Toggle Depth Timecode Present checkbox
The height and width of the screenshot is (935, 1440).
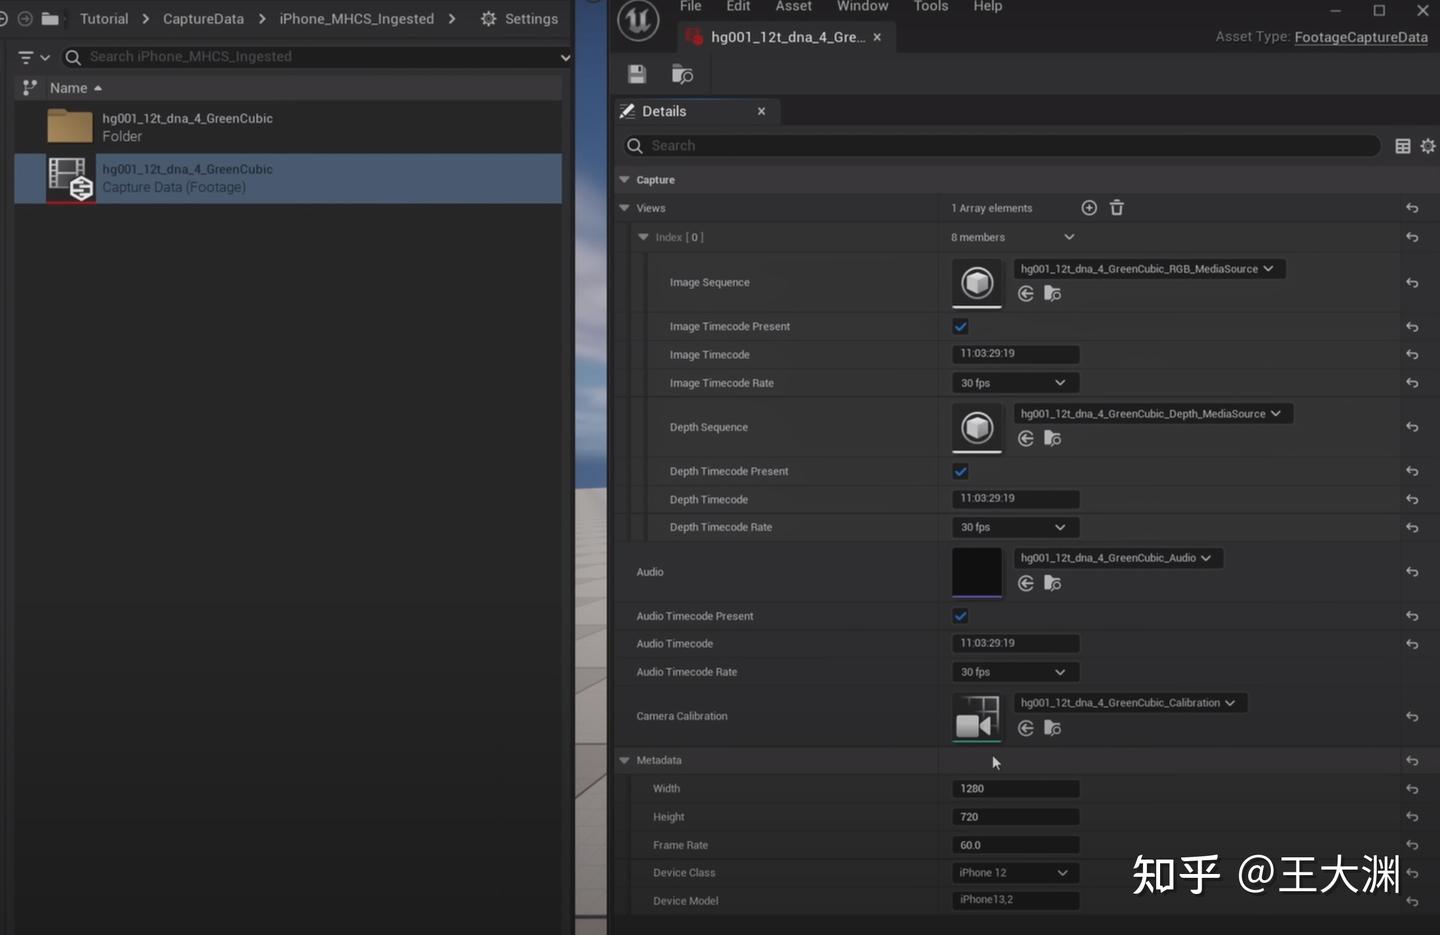[x=960, y=471]
